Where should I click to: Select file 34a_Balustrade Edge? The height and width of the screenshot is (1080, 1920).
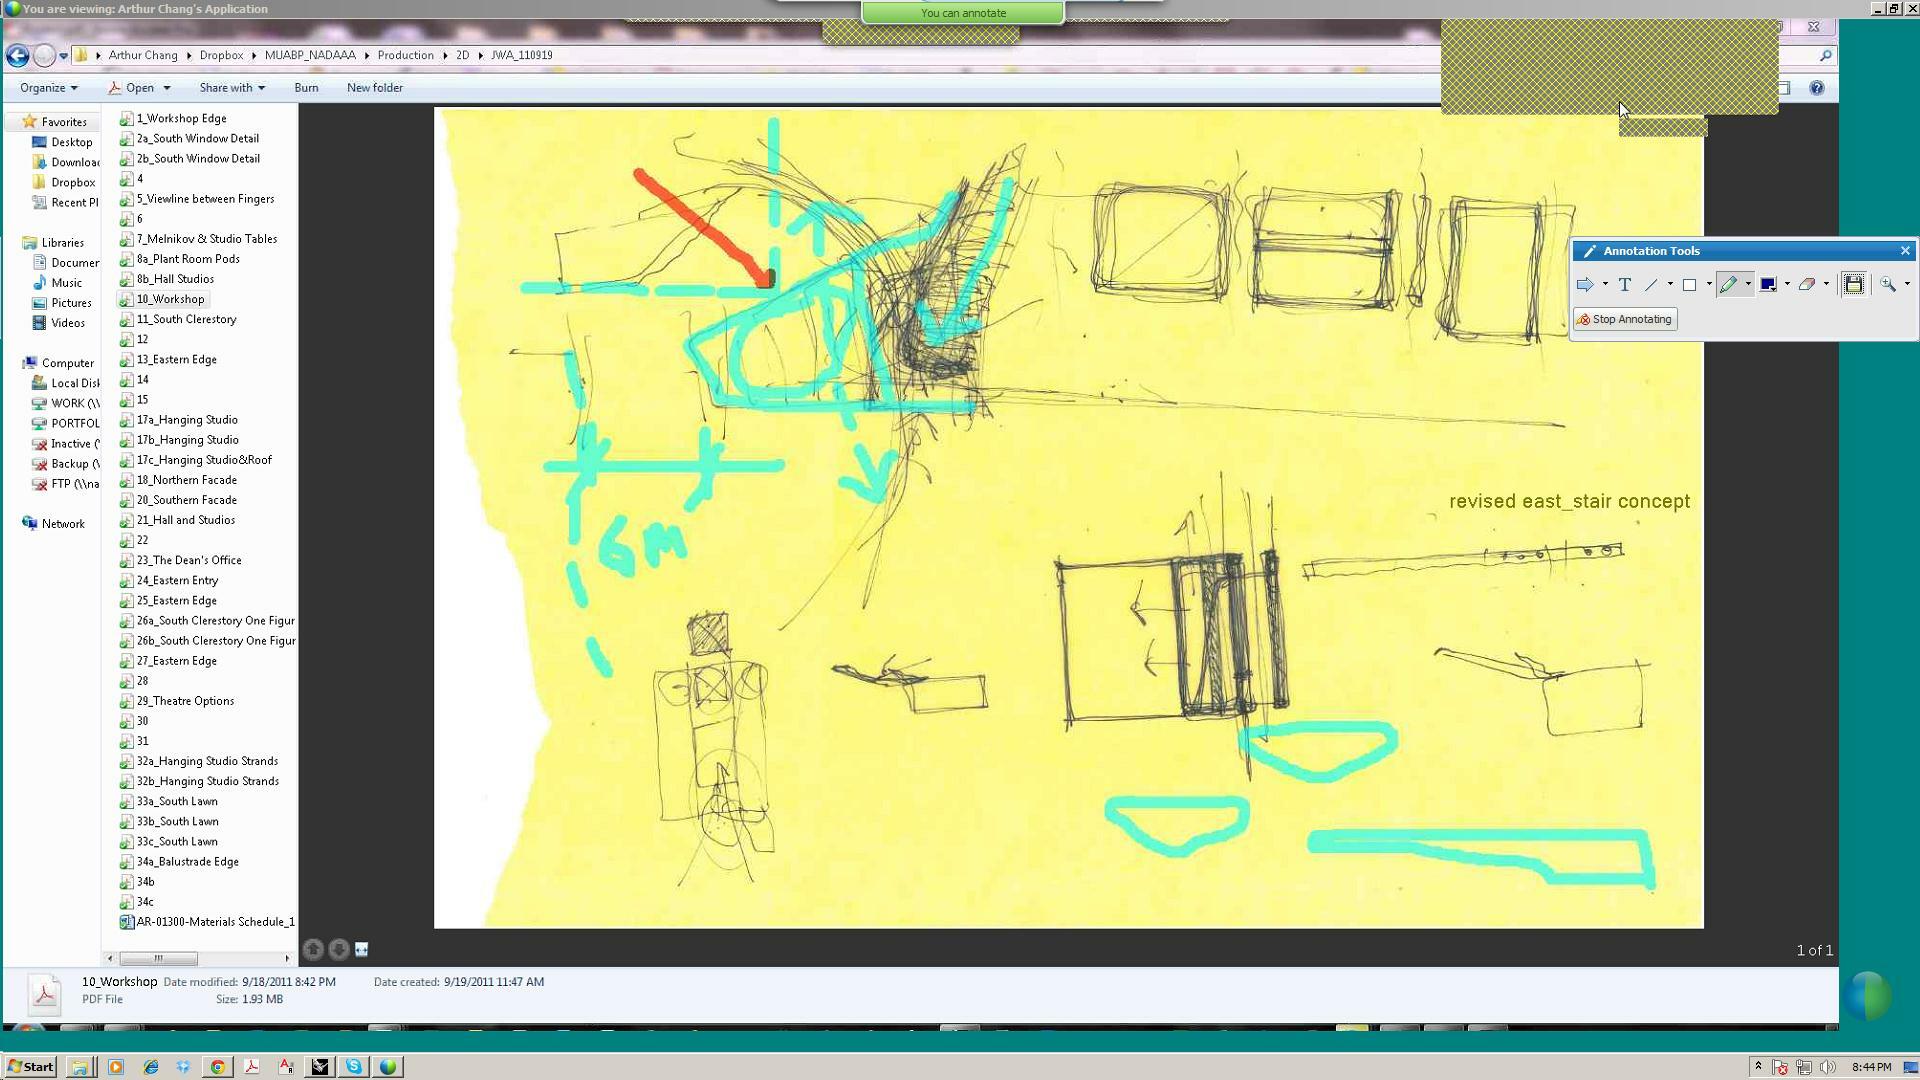coord(180,862)
